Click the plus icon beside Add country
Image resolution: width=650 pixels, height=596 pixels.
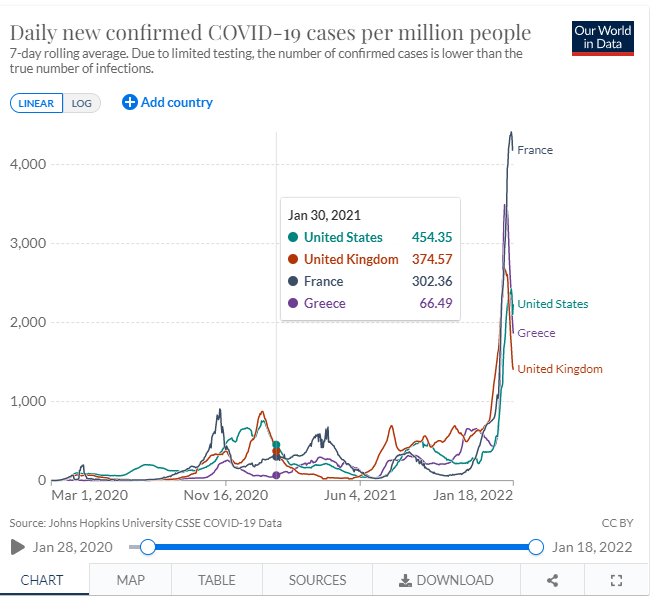[129, 102]
